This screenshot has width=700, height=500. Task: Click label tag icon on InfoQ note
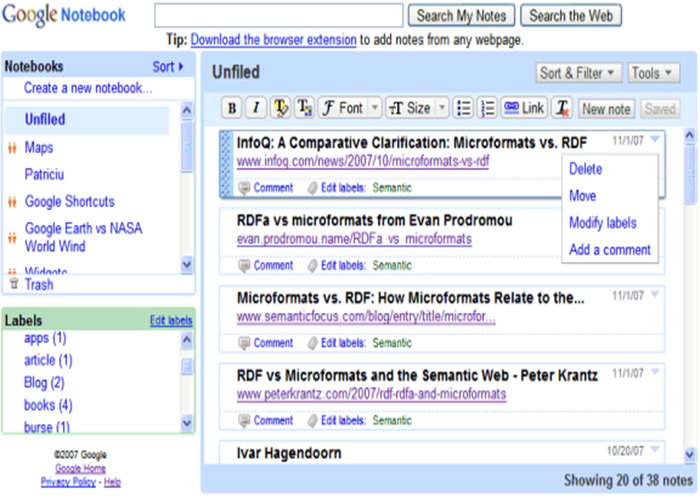click(312, 188)
